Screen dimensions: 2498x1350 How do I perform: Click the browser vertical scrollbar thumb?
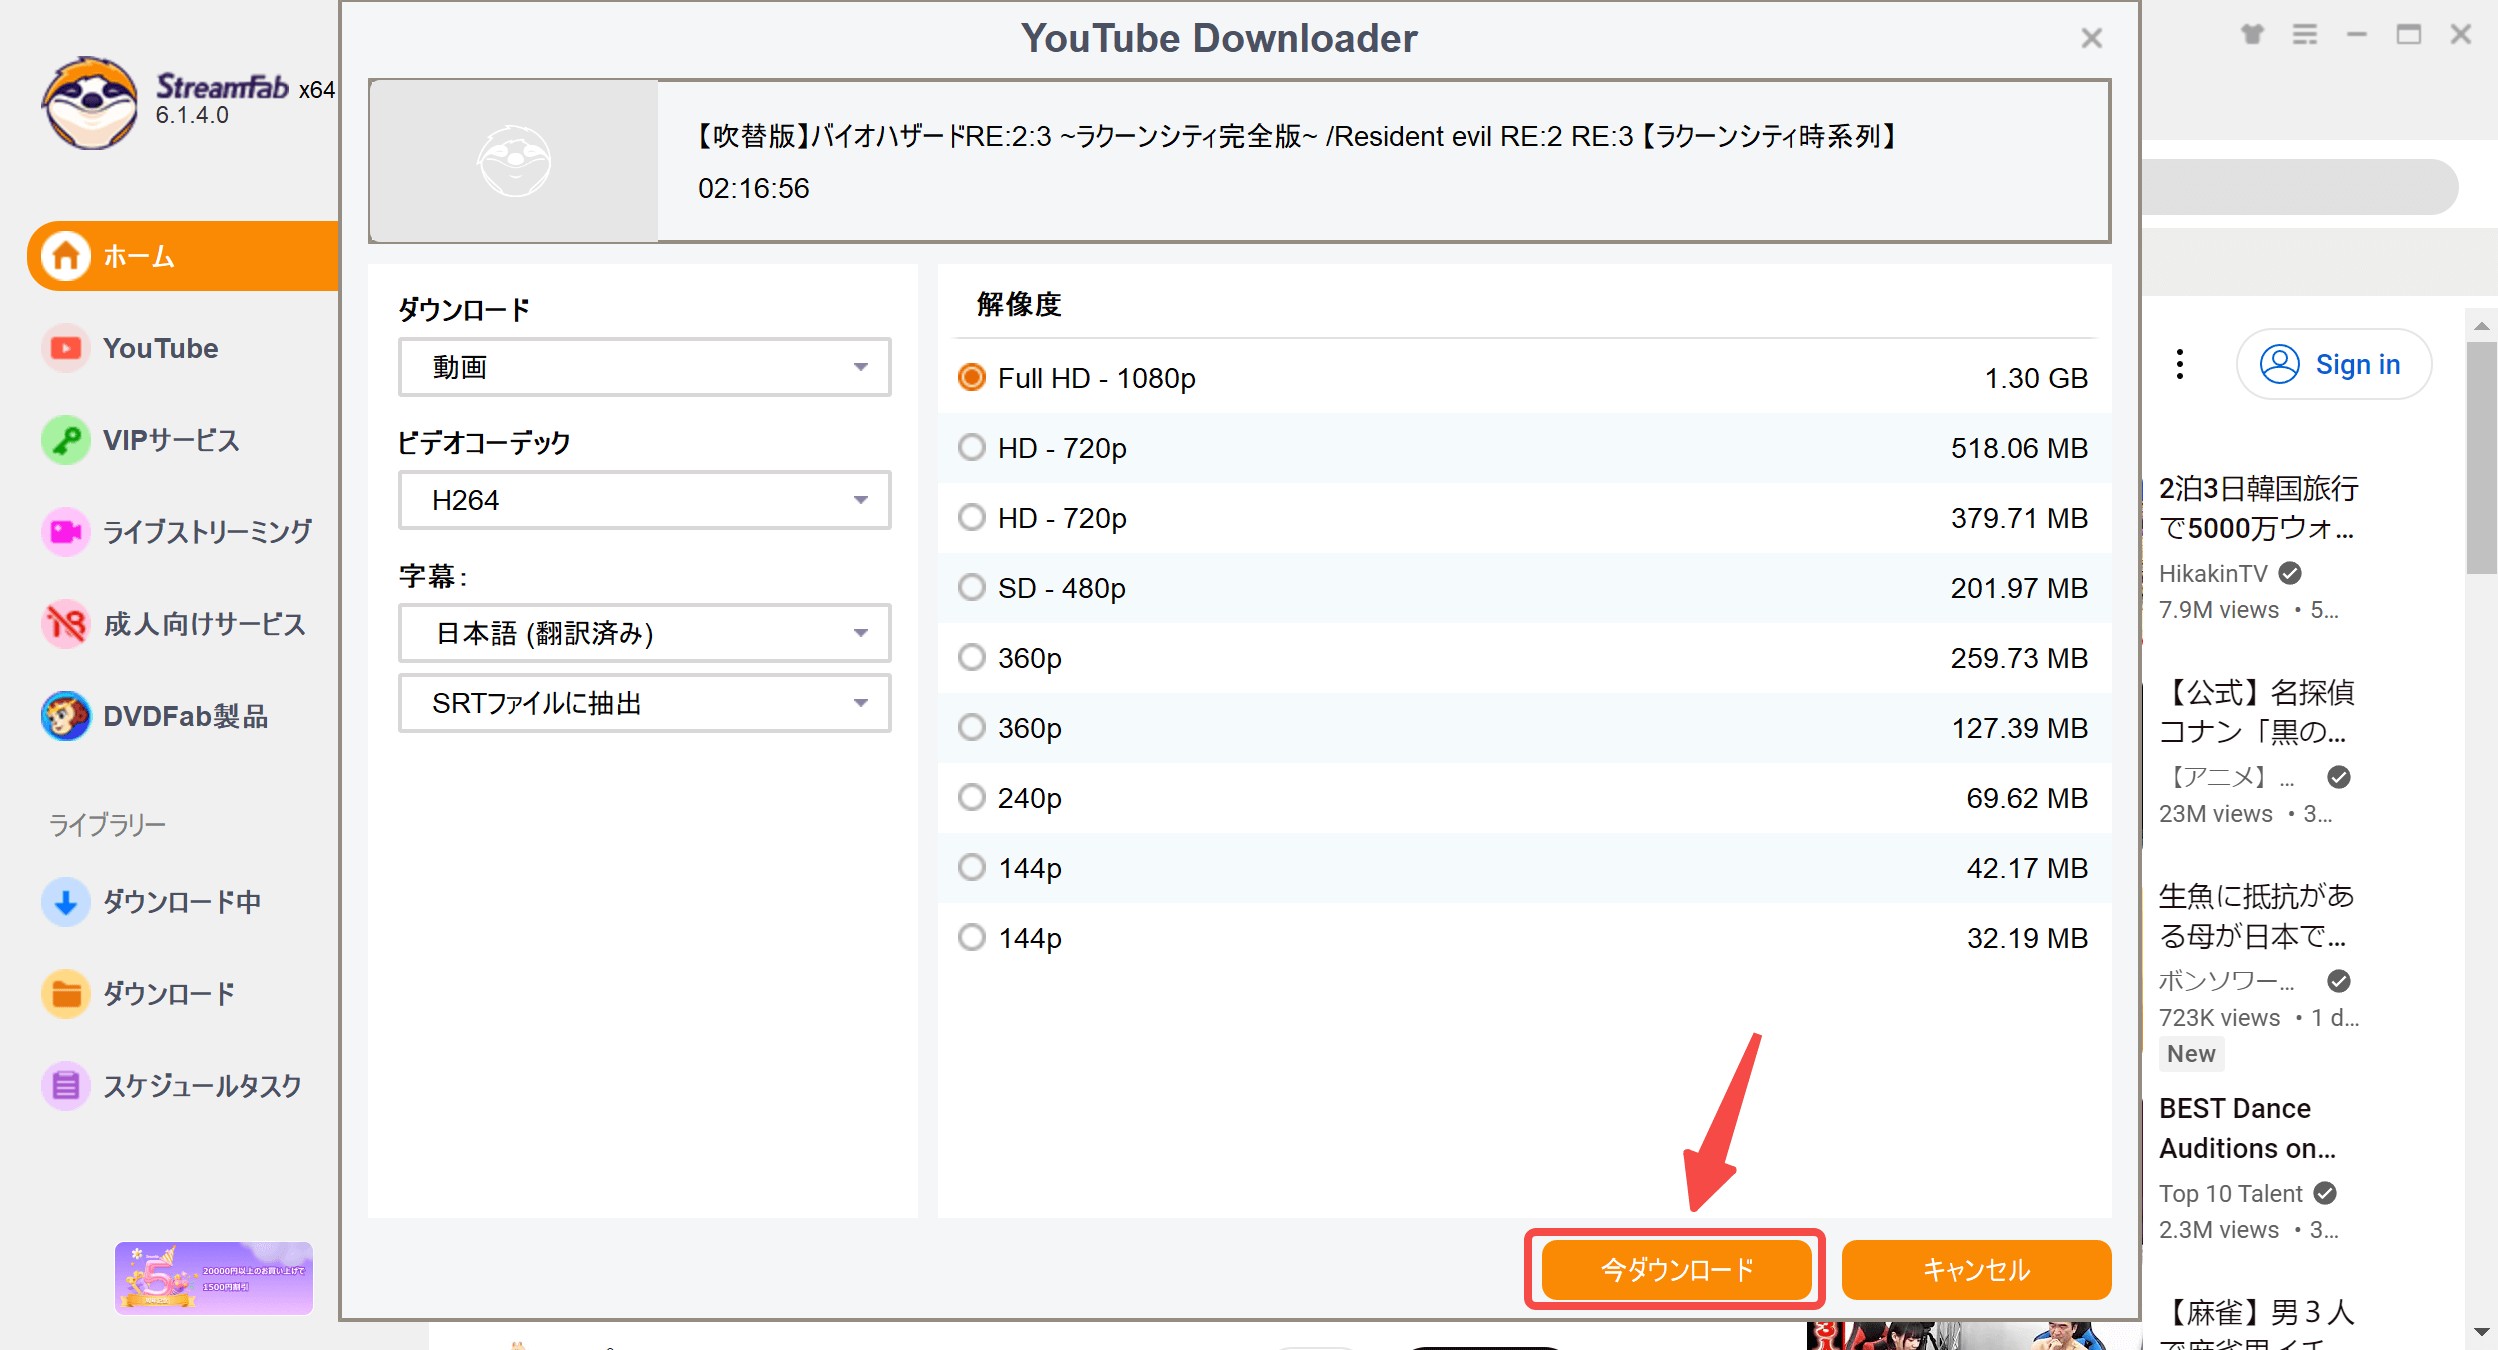2481,458
